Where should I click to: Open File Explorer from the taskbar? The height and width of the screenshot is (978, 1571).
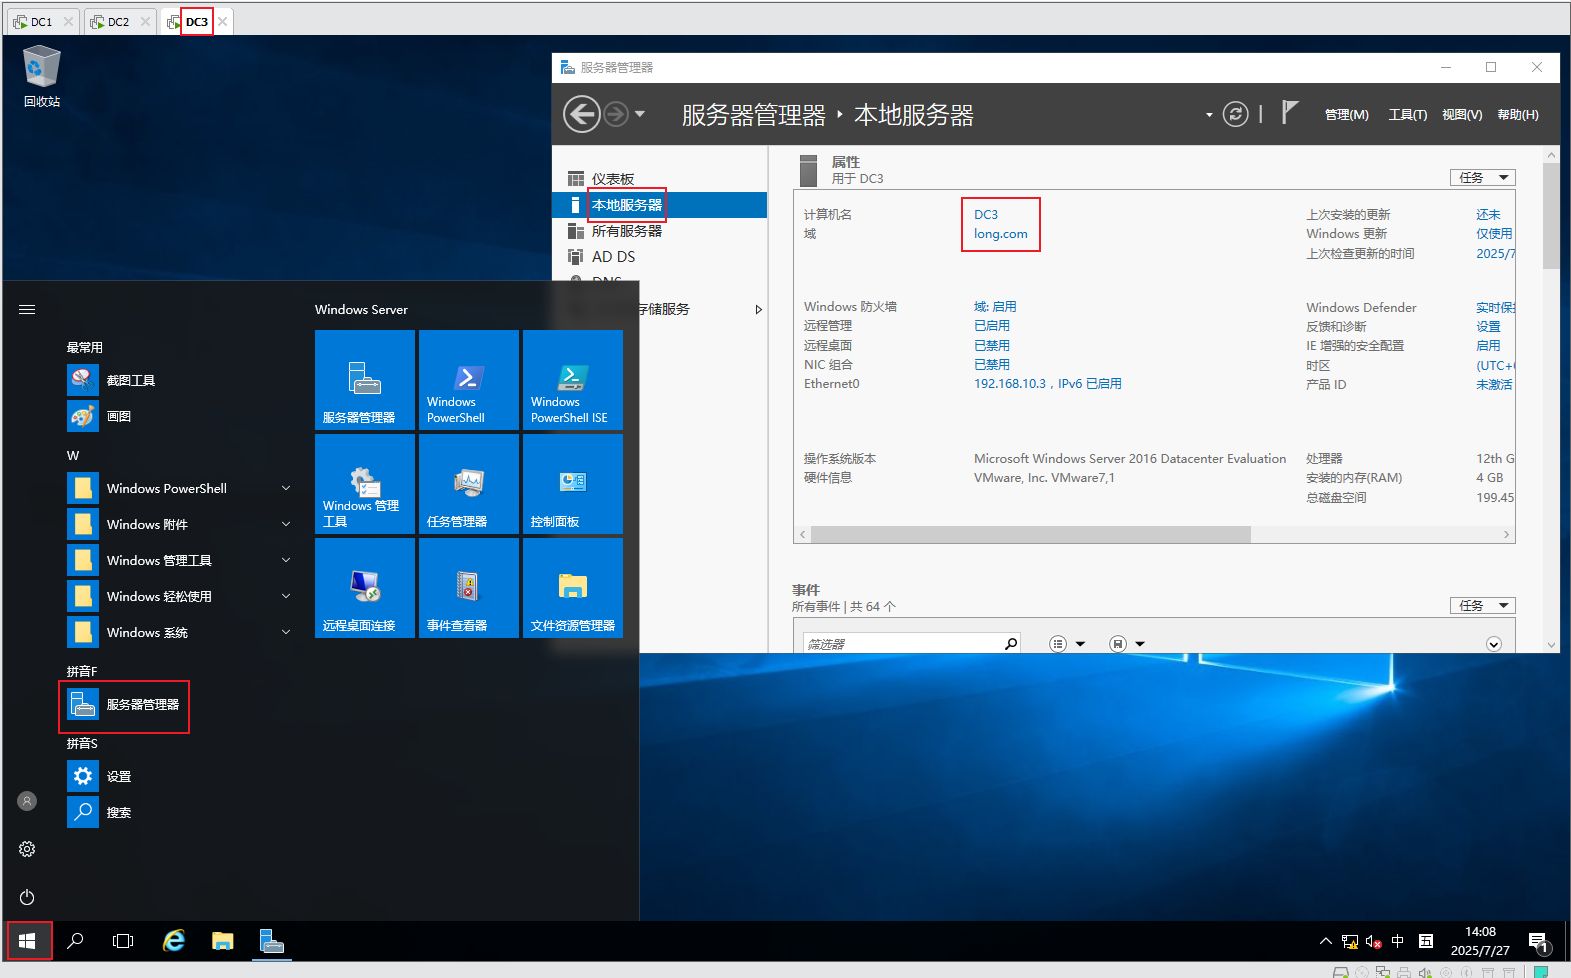click(x=223, y=941)
